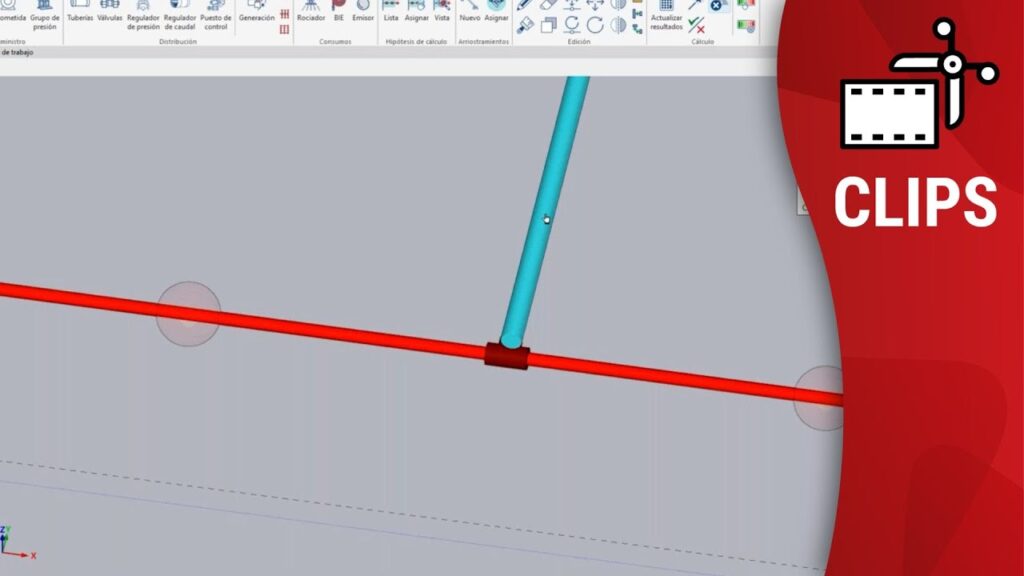The image size is (1024, 576).
Task: Click the check/cross verification icon in Cálculo
Action: click(x=696, y=26)
